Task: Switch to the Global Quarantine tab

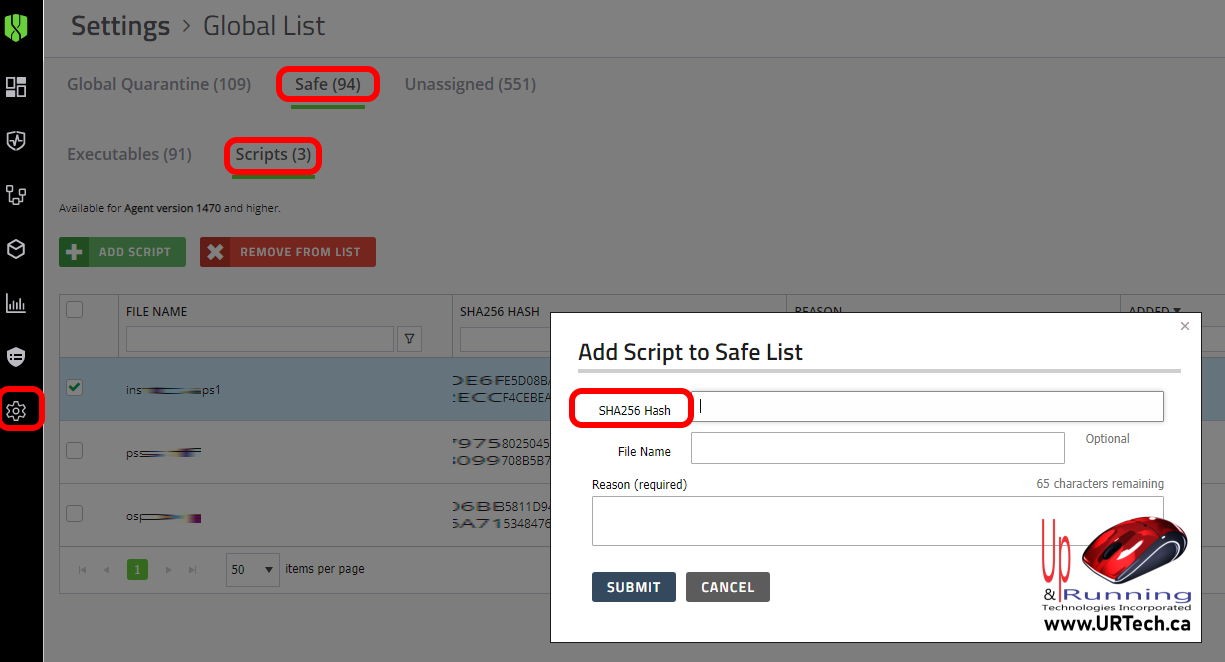Action: 158,84
